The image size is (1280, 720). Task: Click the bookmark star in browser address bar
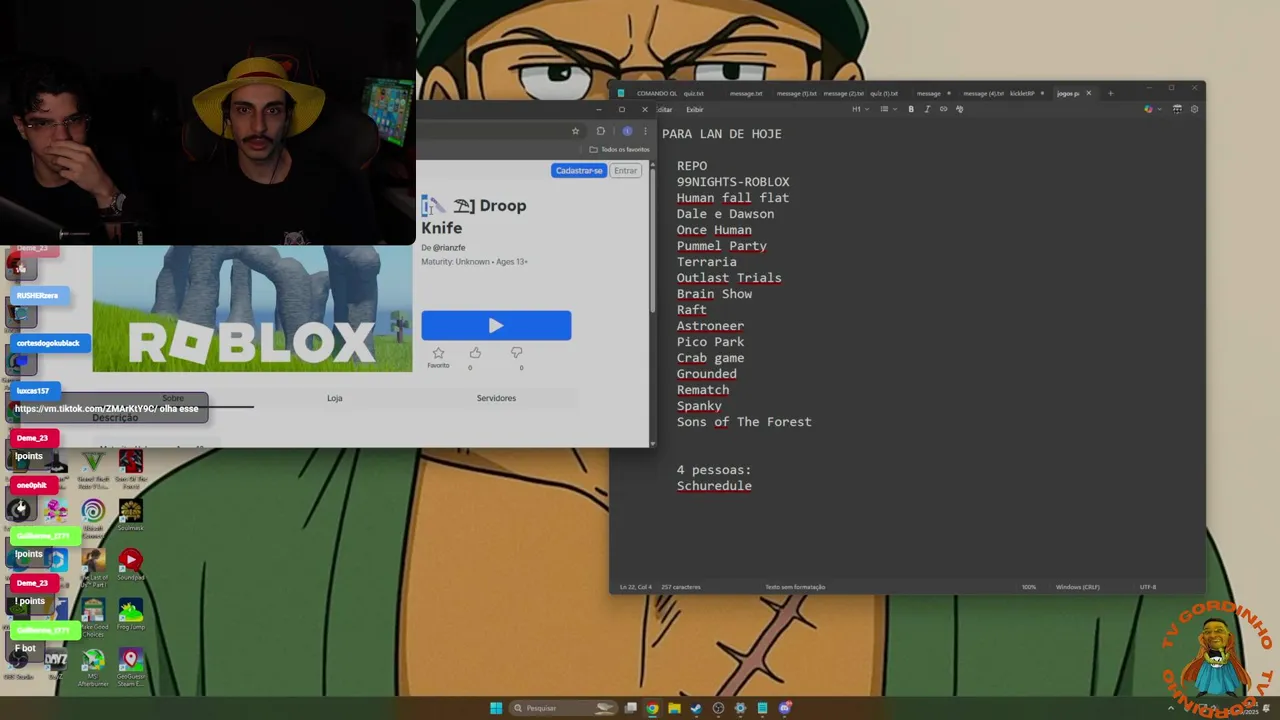[x=575, y=131]
